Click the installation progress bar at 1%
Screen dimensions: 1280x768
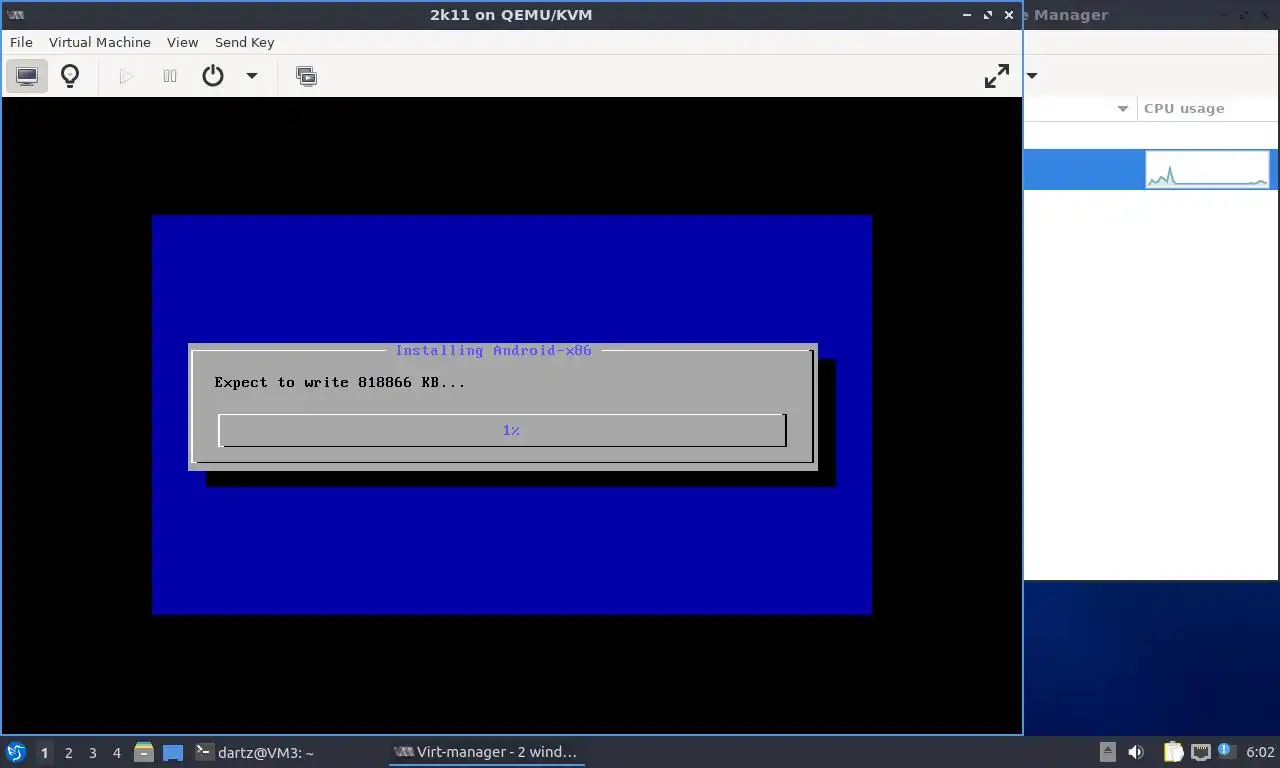tap(502, 430)
